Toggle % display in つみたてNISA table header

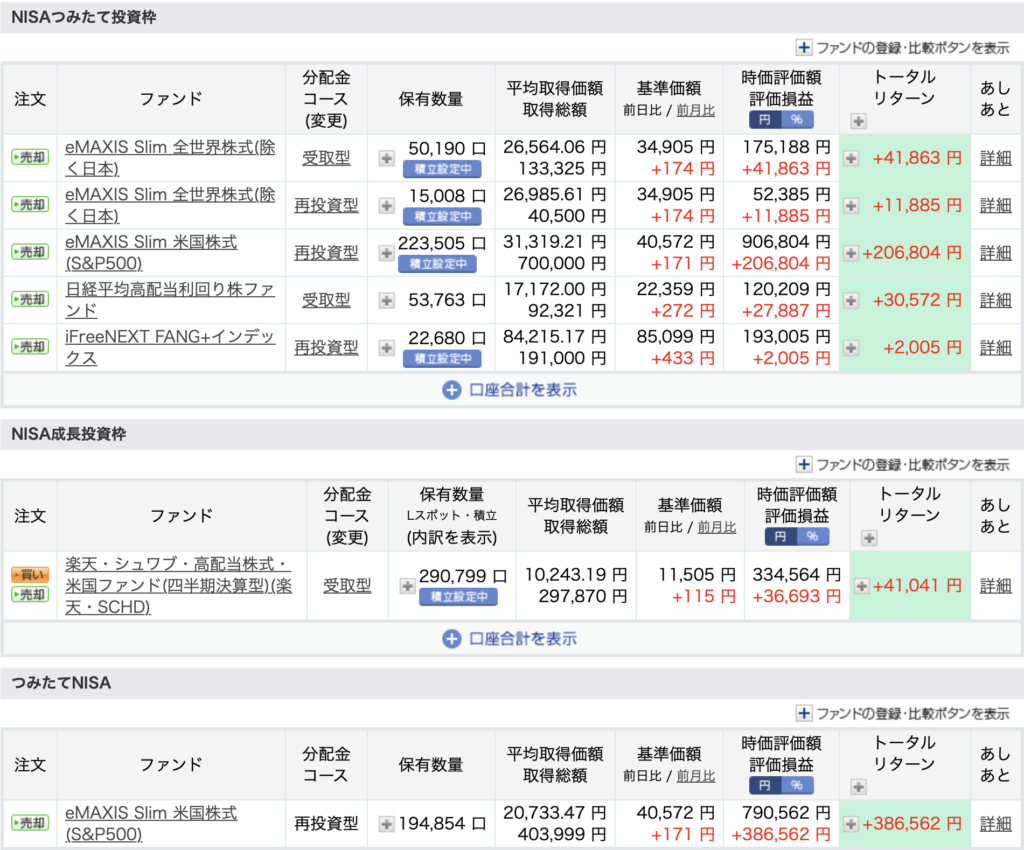point(797,786)
